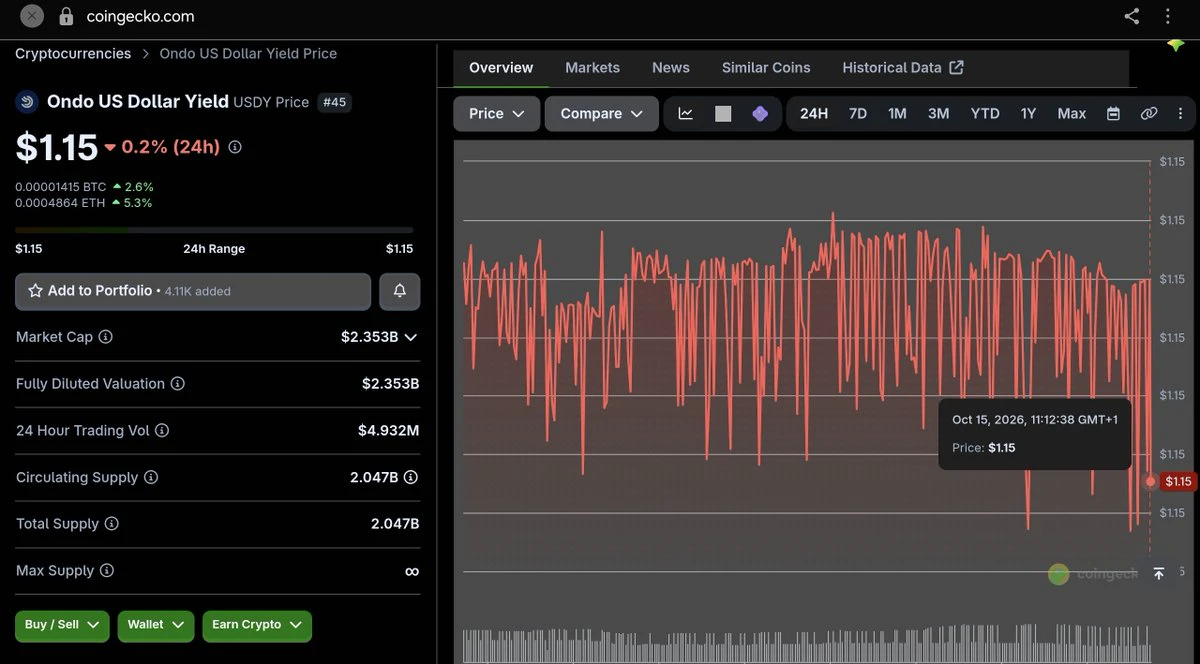Click the info icon beside 2.047B circulating value

click(x=411, y=477)
